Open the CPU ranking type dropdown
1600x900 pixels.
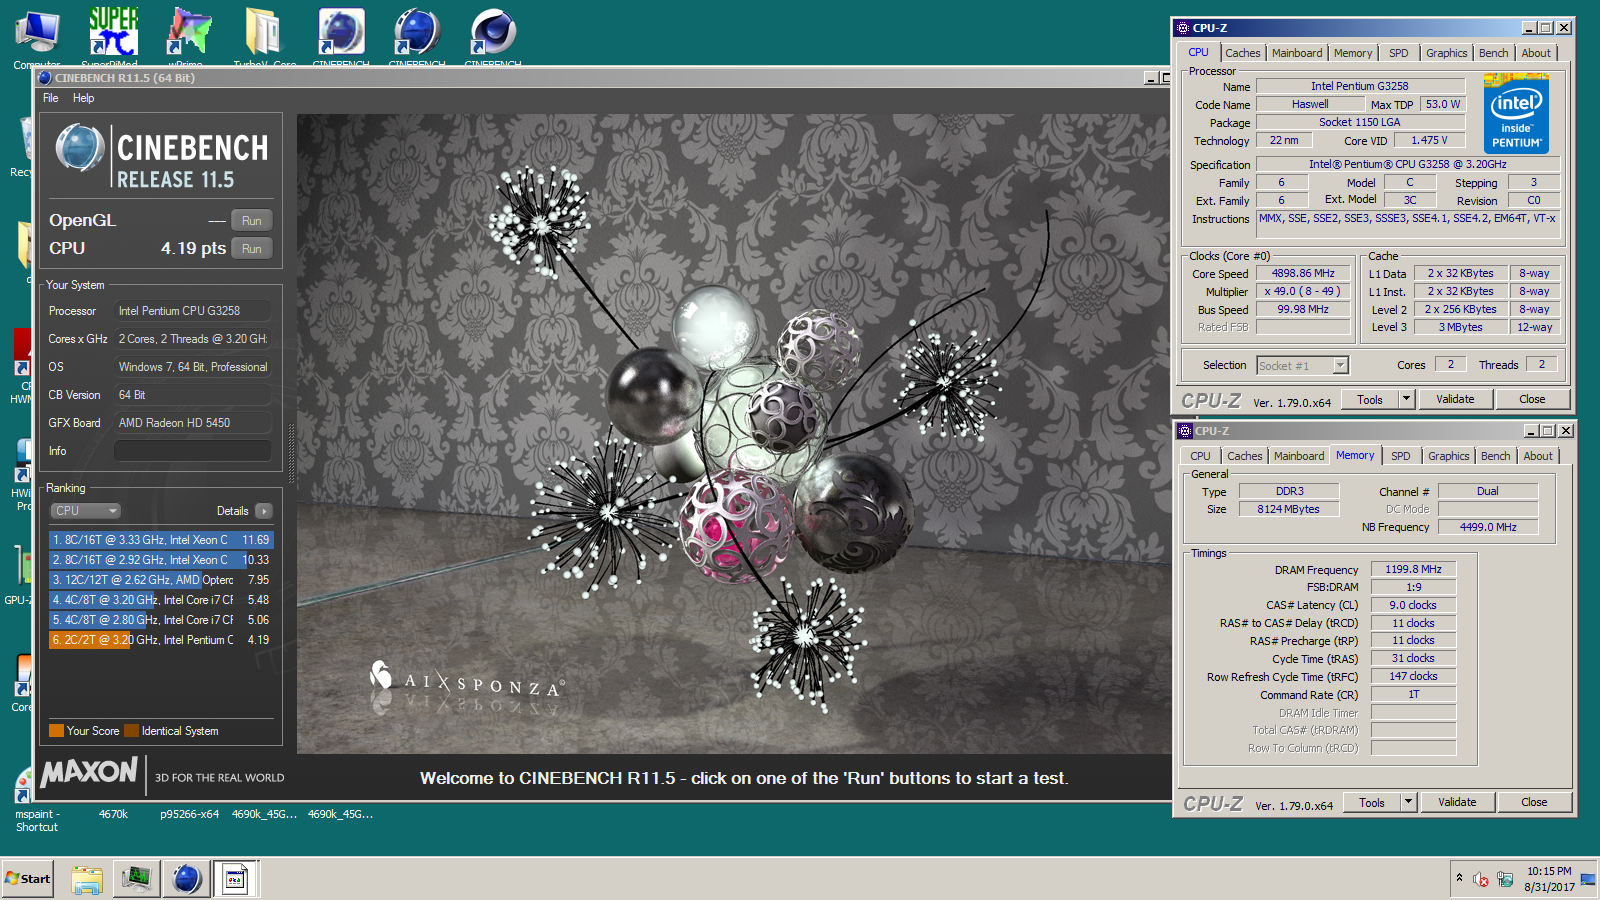click(x=85, y=511)
